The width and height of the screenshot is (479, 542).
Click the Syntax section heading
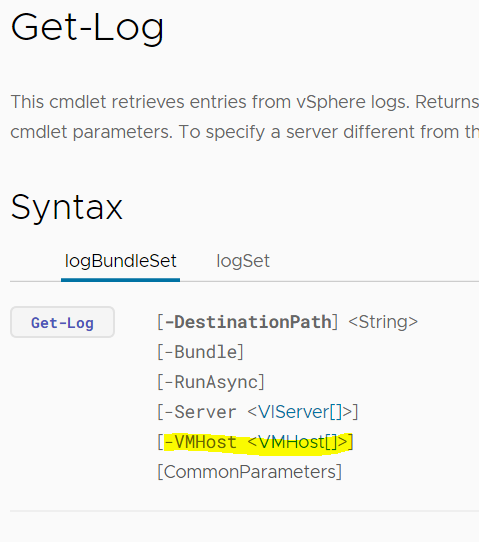tap(67, 207)
